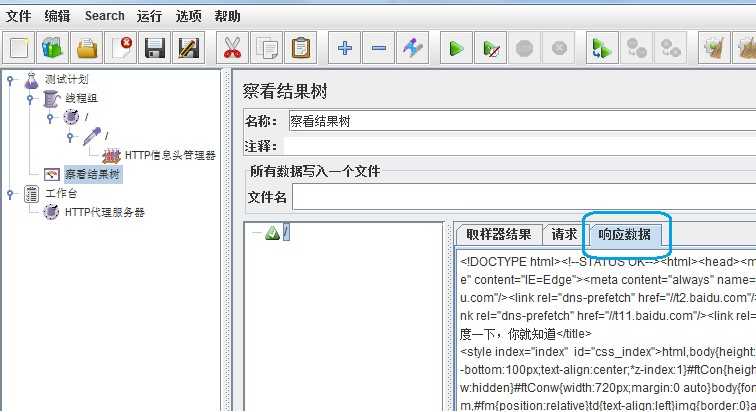The height and width of the screenshot is (412, 756).
Task: Click the Cut scissors icon
Action: [232, 48]
